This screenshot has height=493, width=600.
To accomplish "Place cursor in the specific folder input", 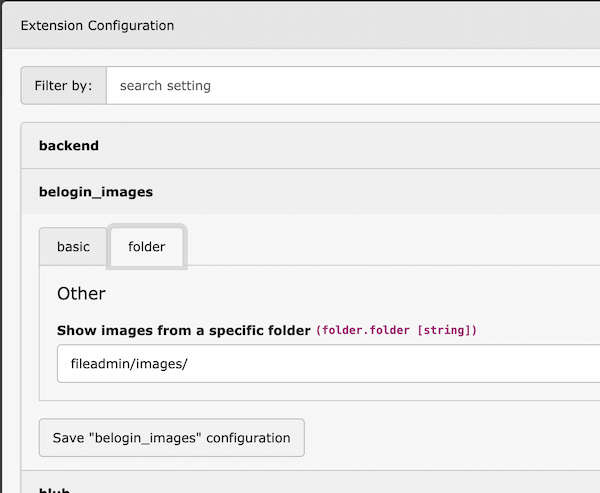I will tap(330, 363).
